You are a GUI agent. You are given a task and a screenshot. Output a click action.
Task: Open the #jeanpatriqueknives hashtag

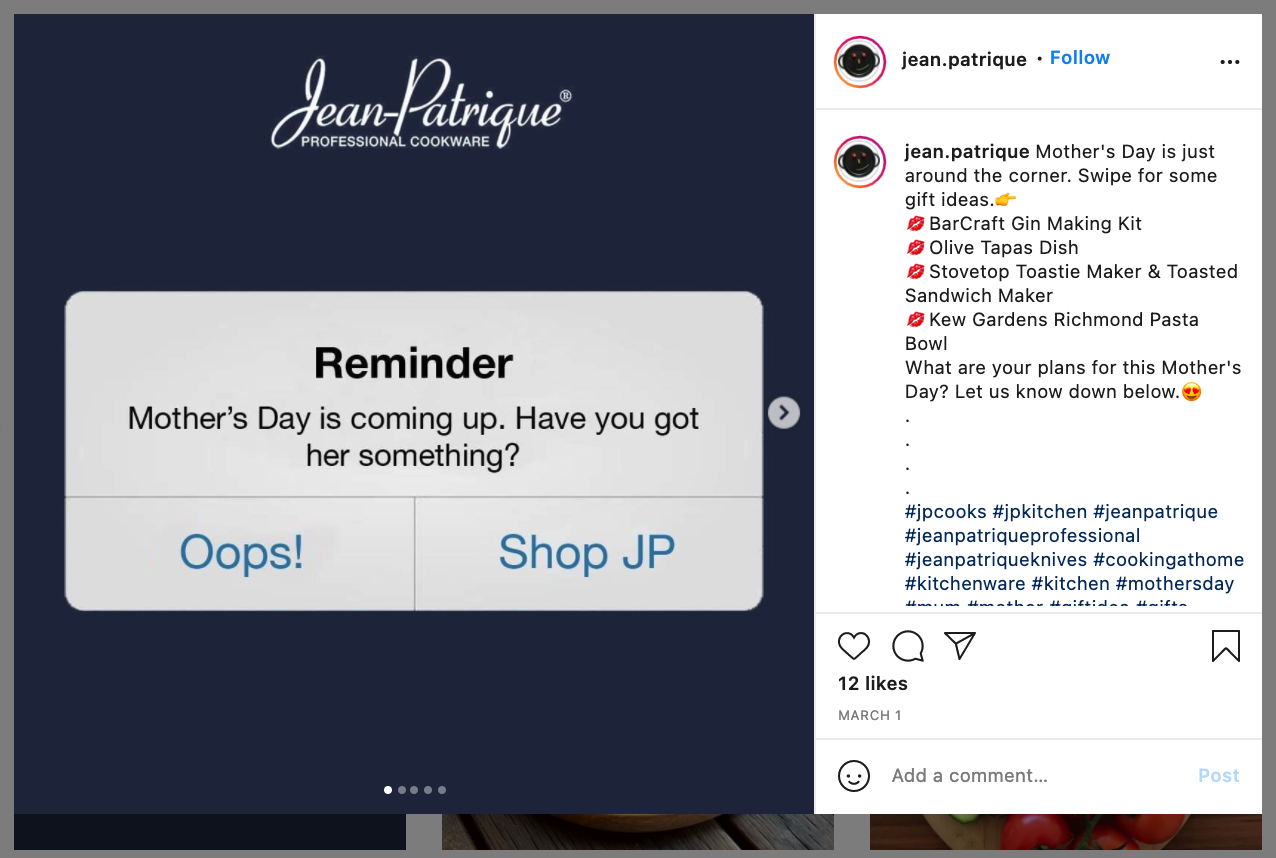click(996, 560)
